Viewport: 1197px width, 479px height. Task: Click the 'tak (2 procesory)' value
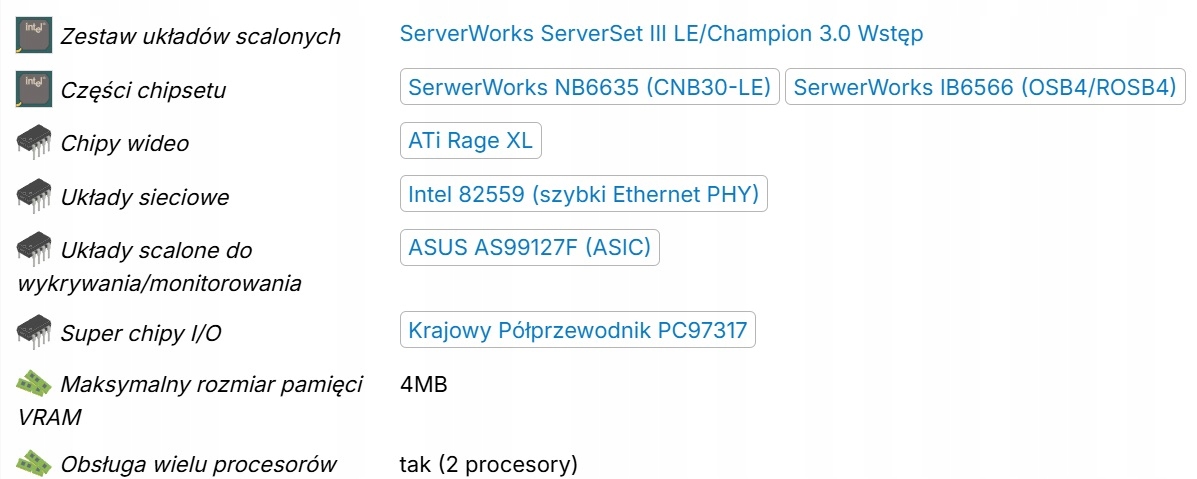tap(489, 464)
